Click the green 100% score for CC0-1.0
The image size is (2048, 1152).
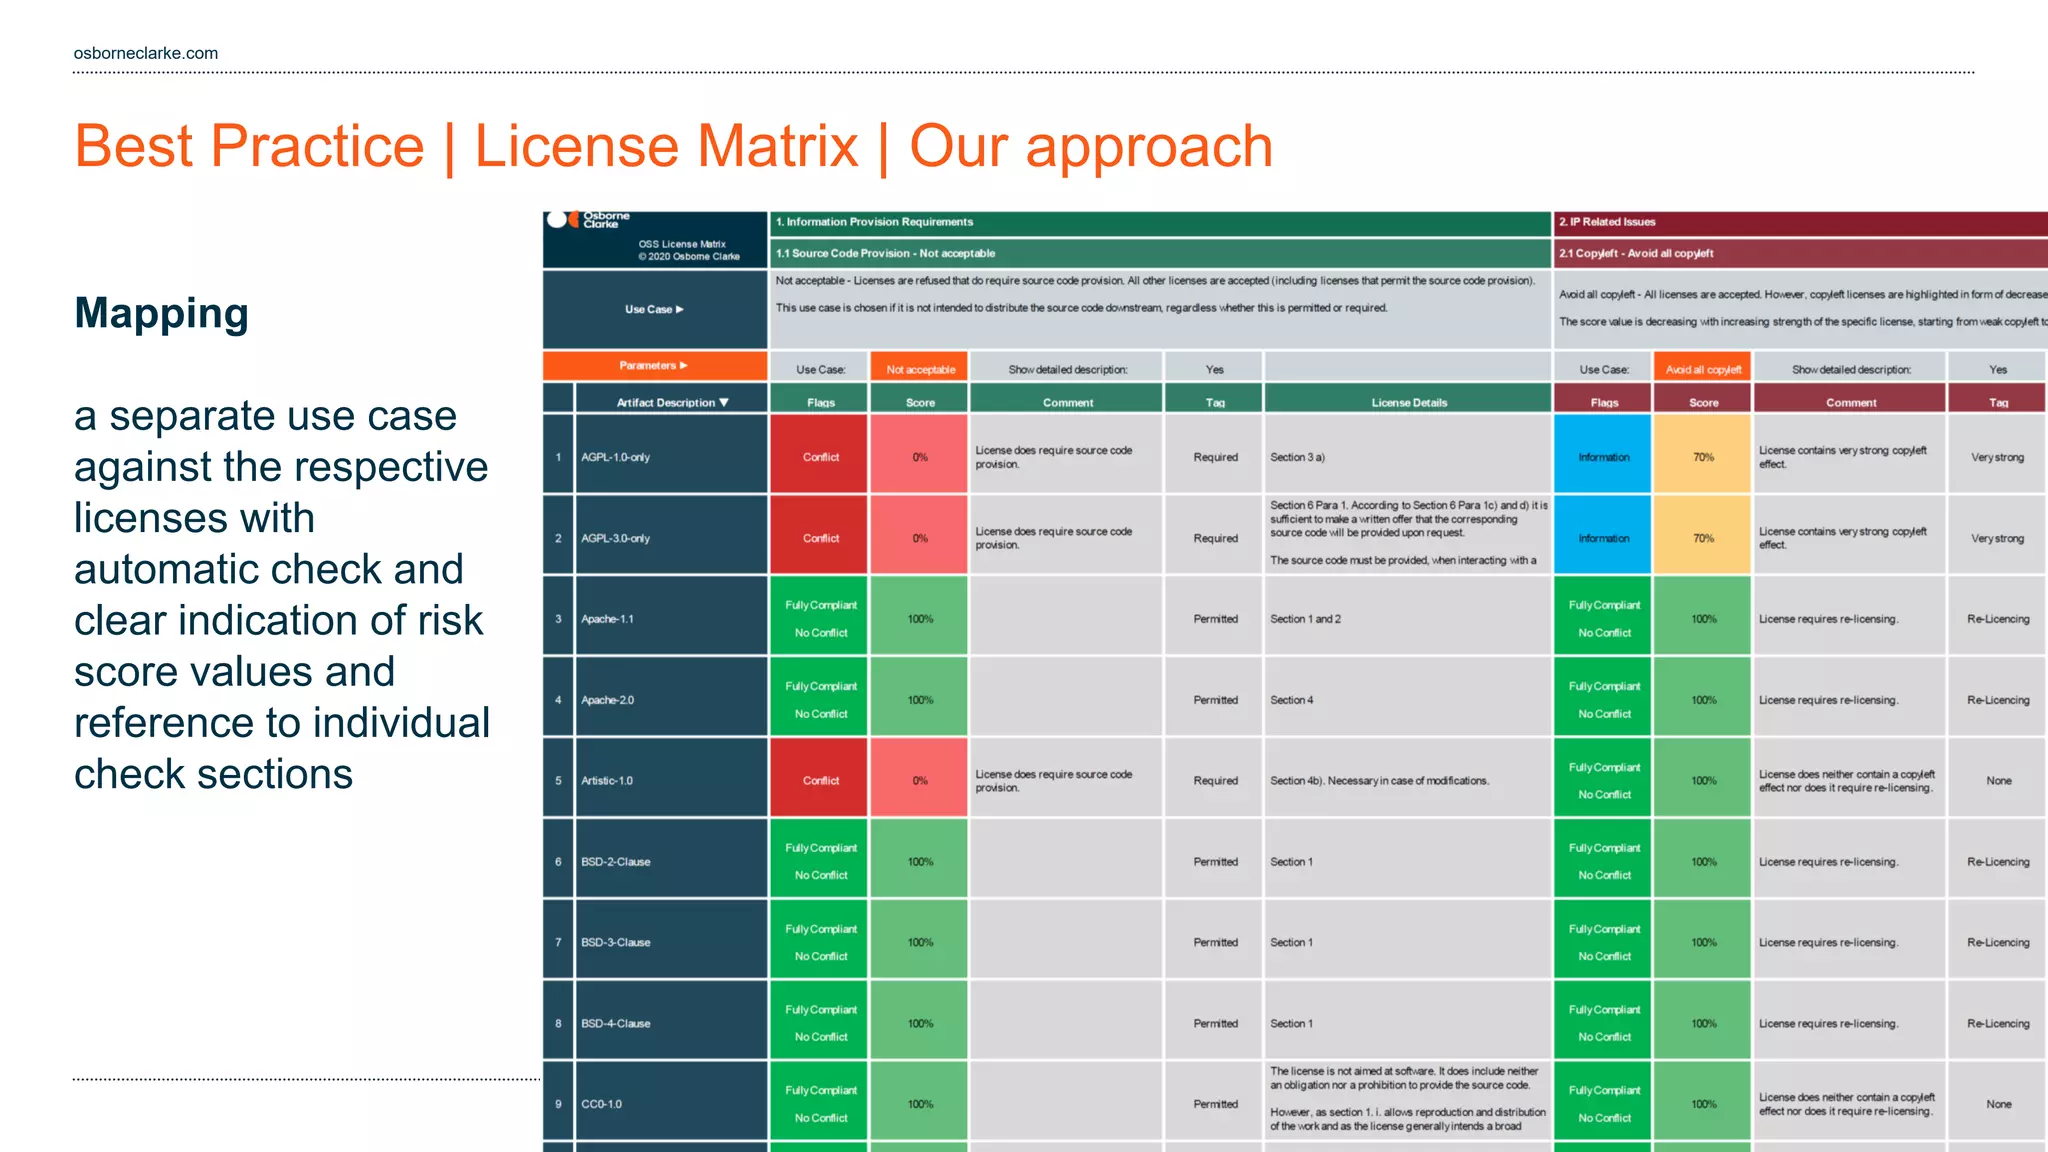[919, 1104]
